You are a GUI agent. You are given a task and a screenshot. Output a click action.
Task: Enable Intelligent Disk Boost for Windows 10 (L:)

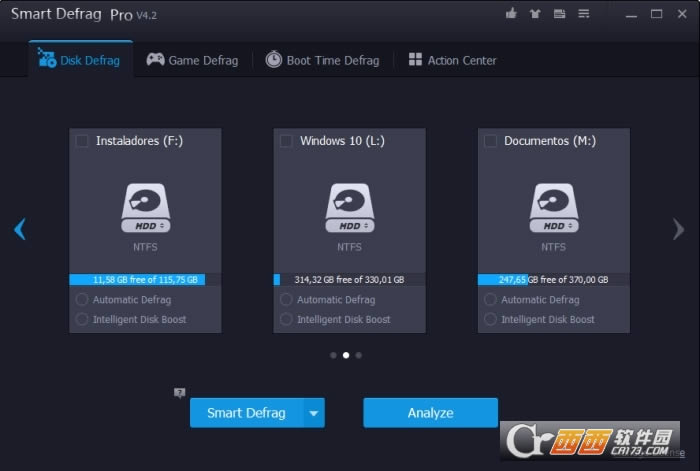[286, 319]
